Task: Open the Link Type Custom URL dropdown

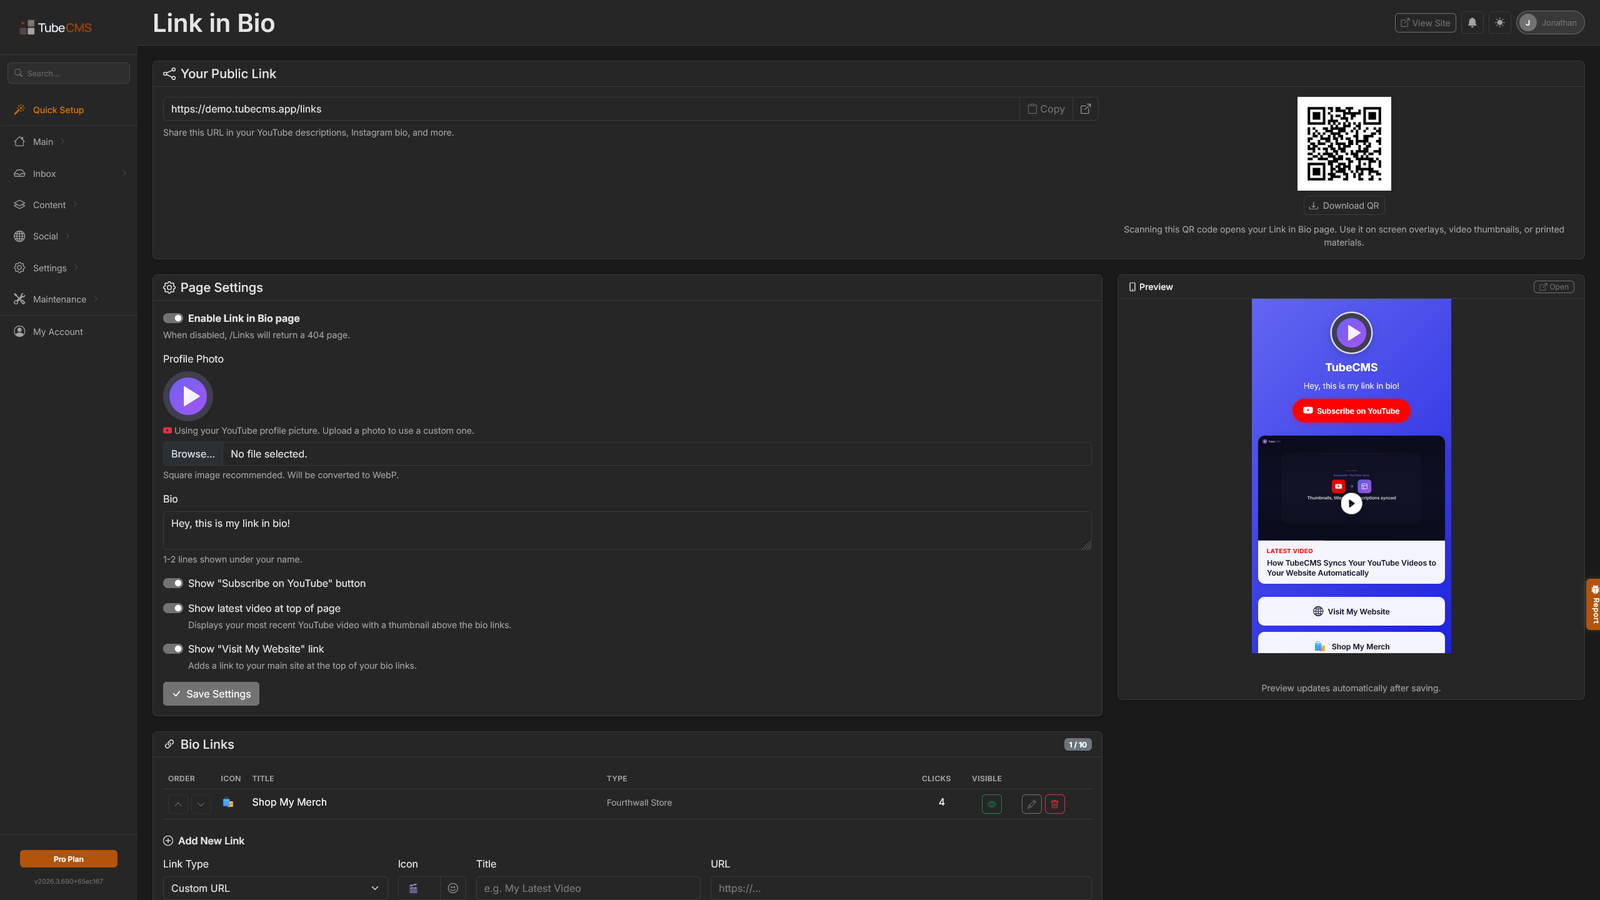Action: [275, 887]
